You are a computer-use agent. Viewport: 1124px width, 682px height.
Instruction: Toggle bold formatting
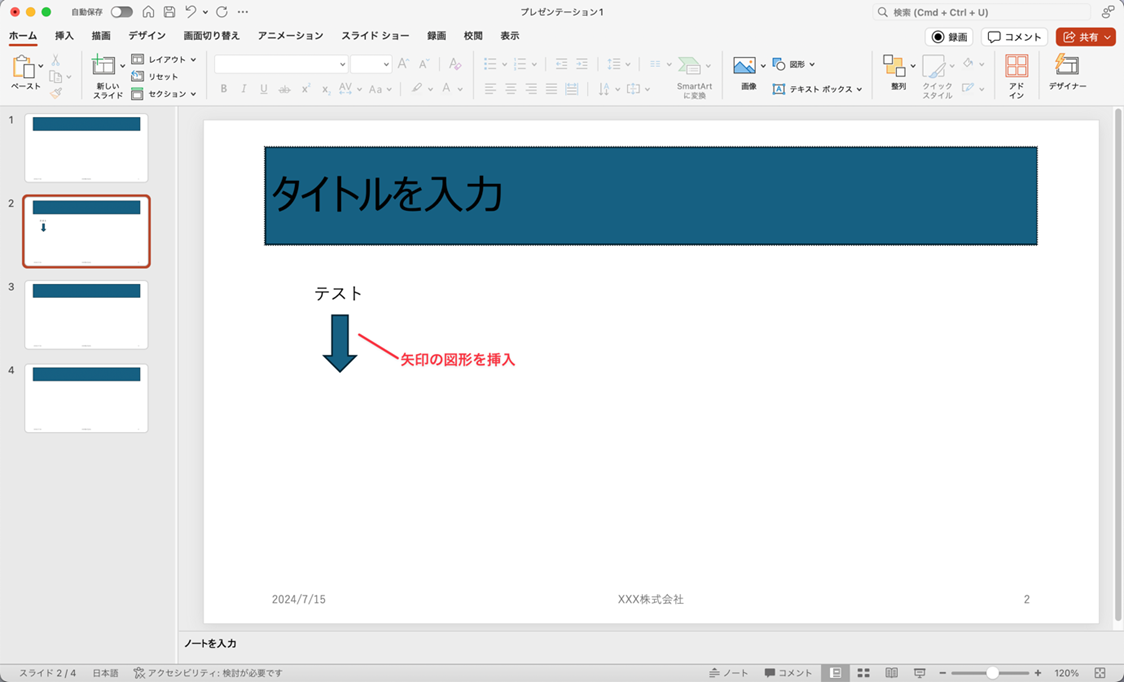(224, 89)
